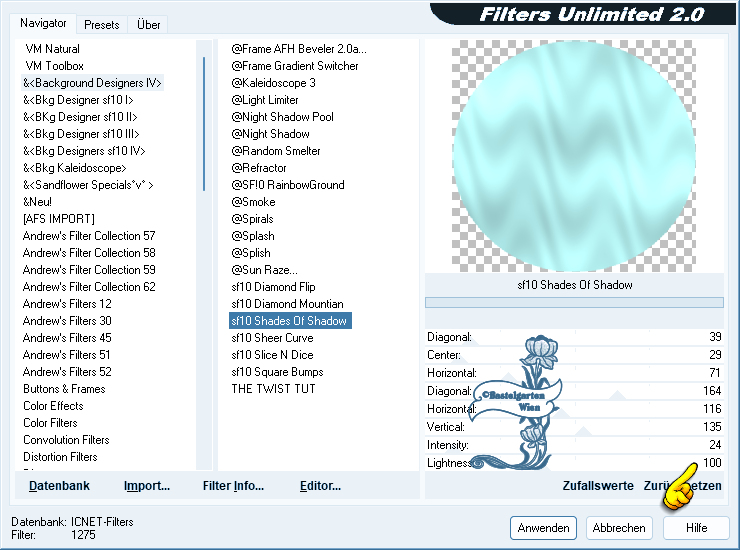Select Andrew's Filters 45
The height and width of the screenshot is (550, 740).
point(67,338)
